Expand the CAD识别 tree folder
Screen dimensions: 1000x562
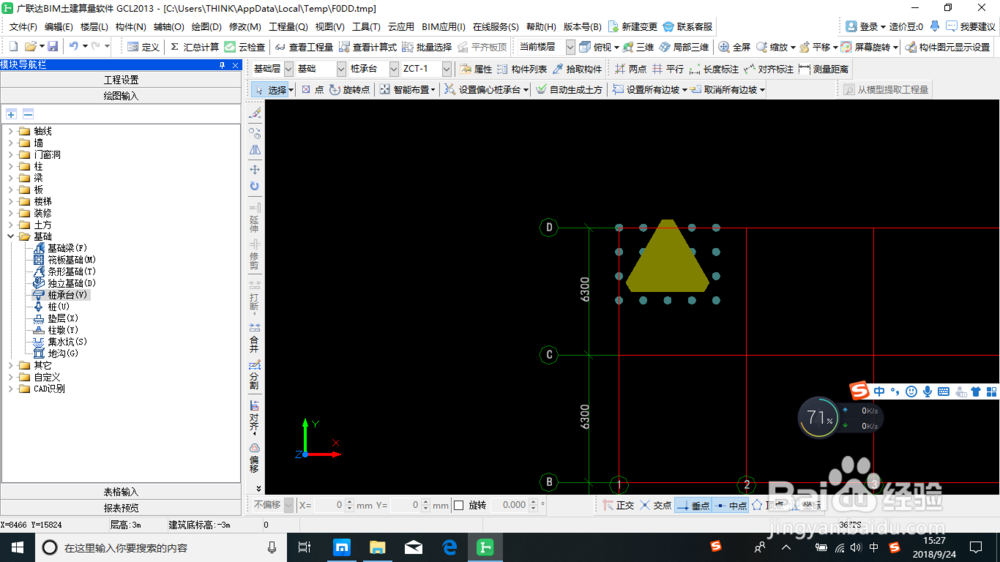(x=10, y=388)
